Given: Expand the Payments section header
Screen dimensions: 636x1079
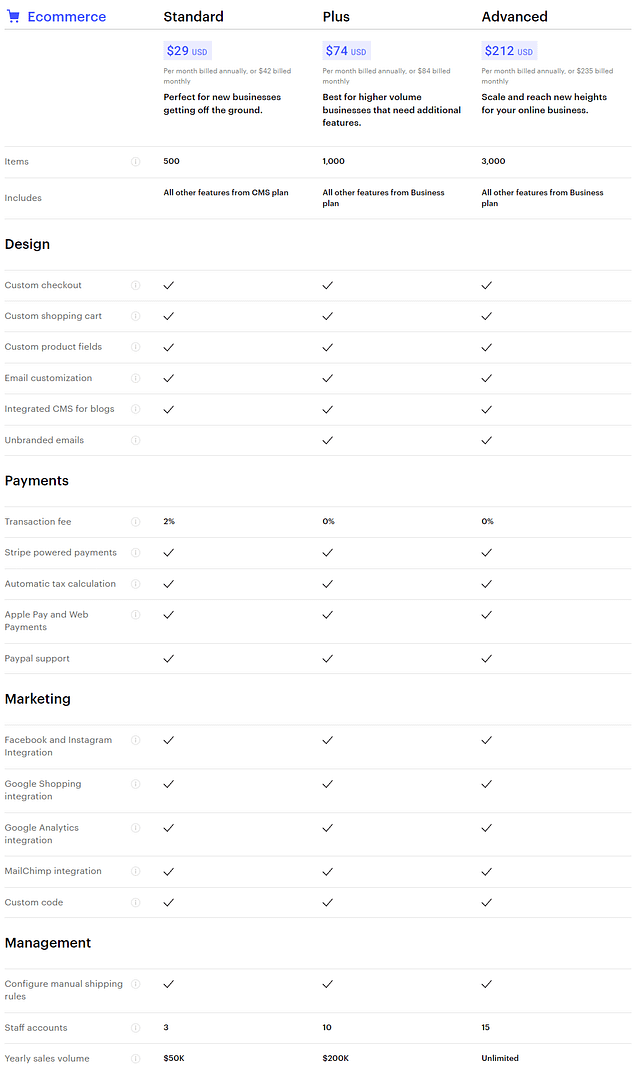Looking at the screenshot, I should pyautogui.click(x=36, y=481).
